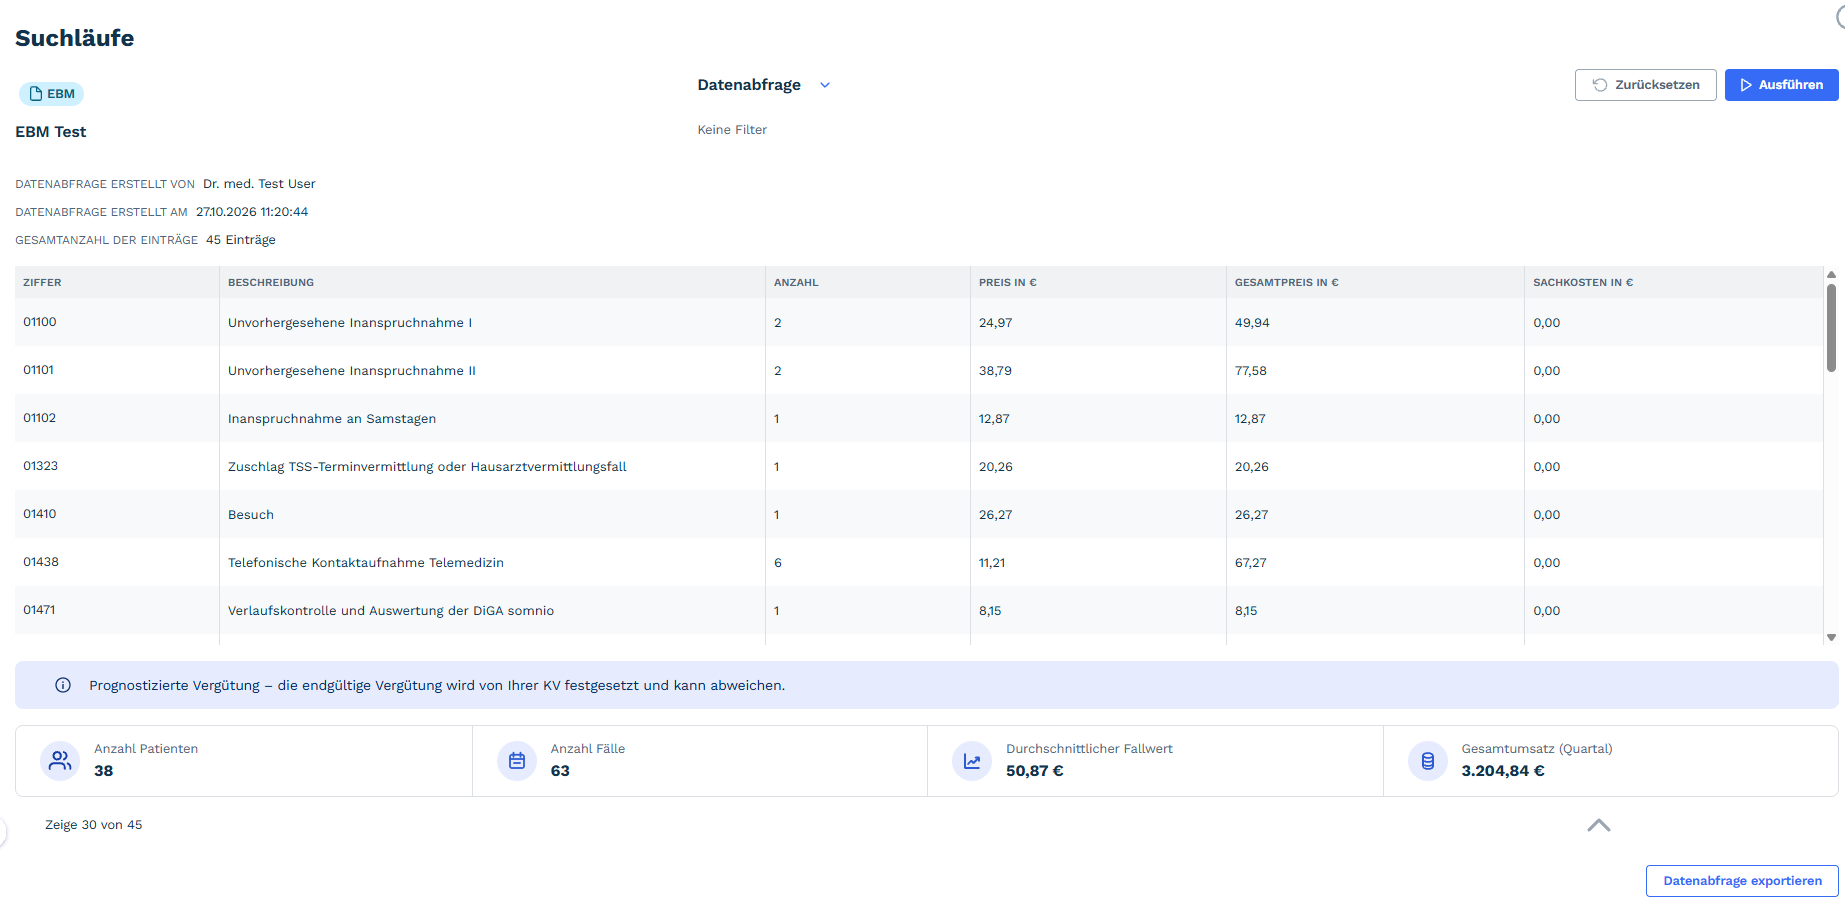Click Verlaufskontrolle DiGA somnio row
The image size is (1845, 901).
pyautogui.click(x=919, y=610)
